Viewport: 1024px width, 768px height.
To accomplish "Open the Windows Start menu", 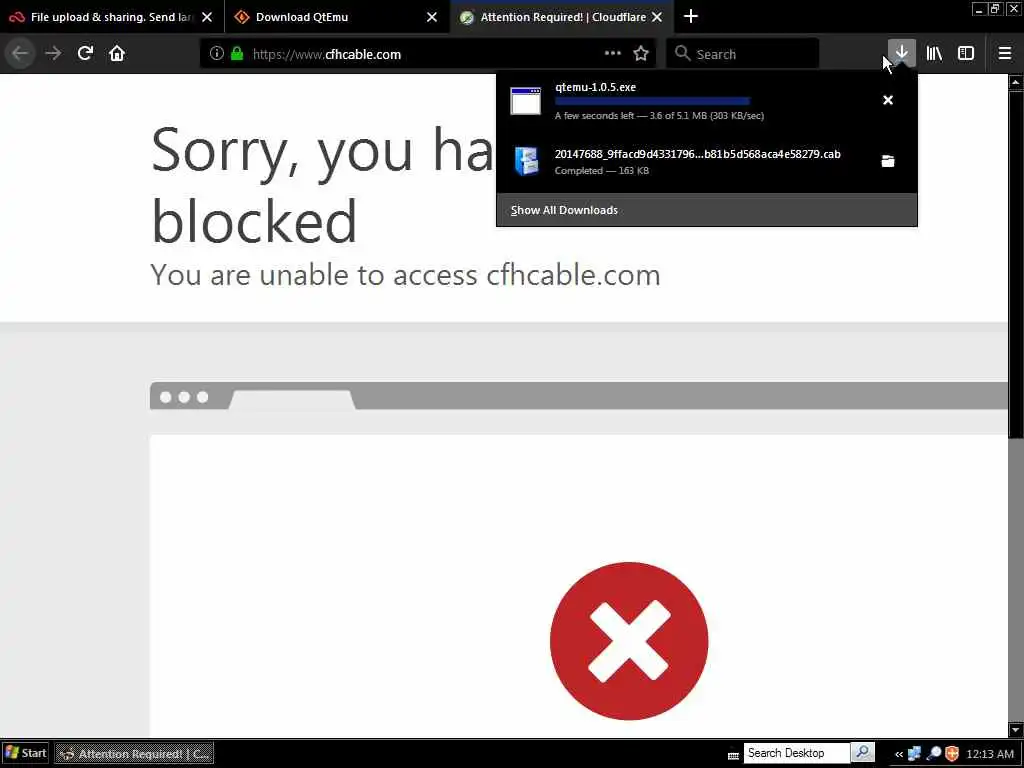I will [25, 753].
